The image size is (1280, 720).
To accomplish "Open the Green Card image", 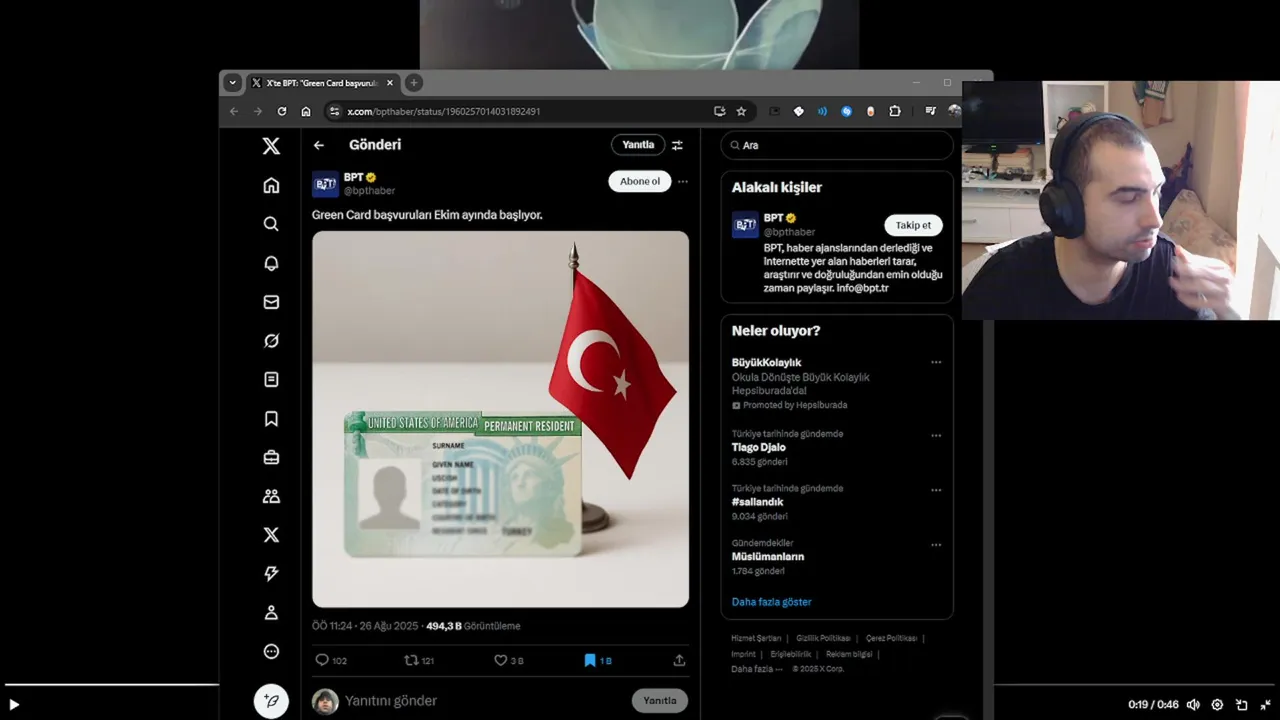I will [x=500, y=419].
